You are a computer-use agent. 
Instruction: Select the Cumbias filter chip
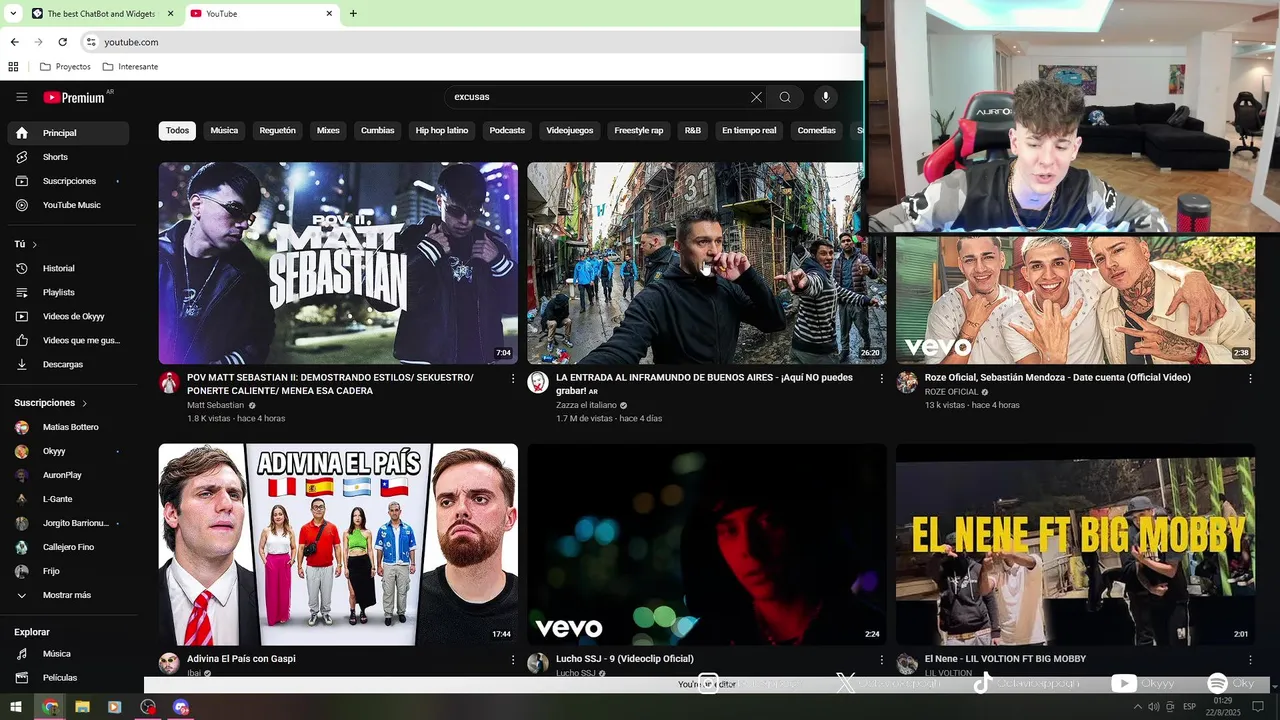[378, 130]
